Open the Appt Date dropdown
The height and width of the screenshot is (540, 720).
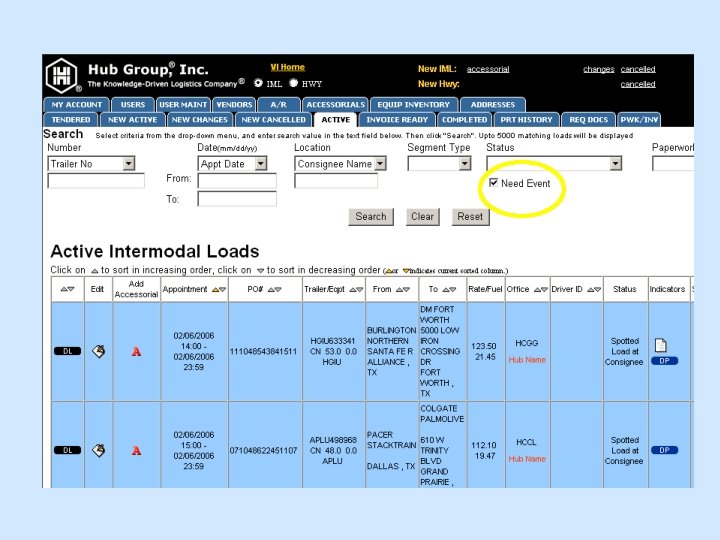click(261, 163)
